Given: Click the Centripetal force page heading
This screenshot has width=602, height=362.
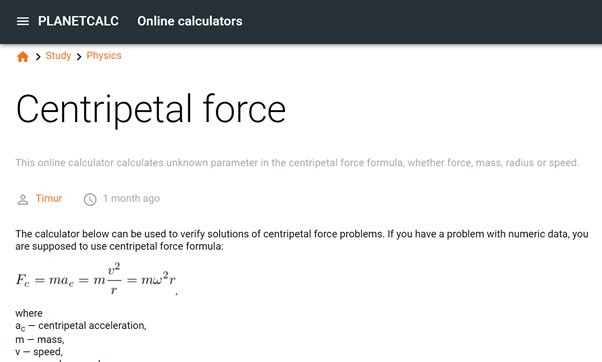Looking at the screenshot, I should pos(150,110).
